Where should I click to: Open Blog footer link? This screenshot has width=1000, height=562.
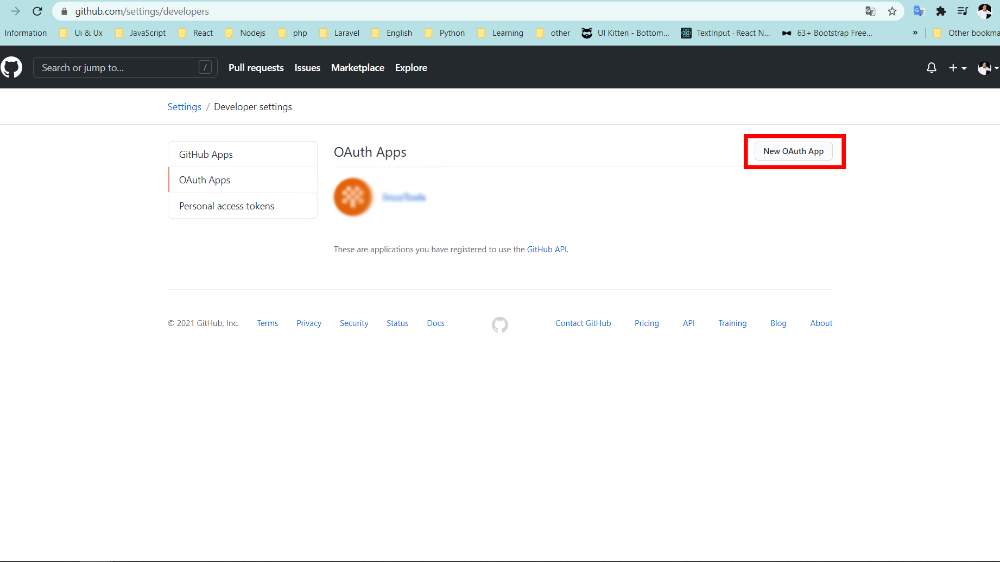click(778, 323)
